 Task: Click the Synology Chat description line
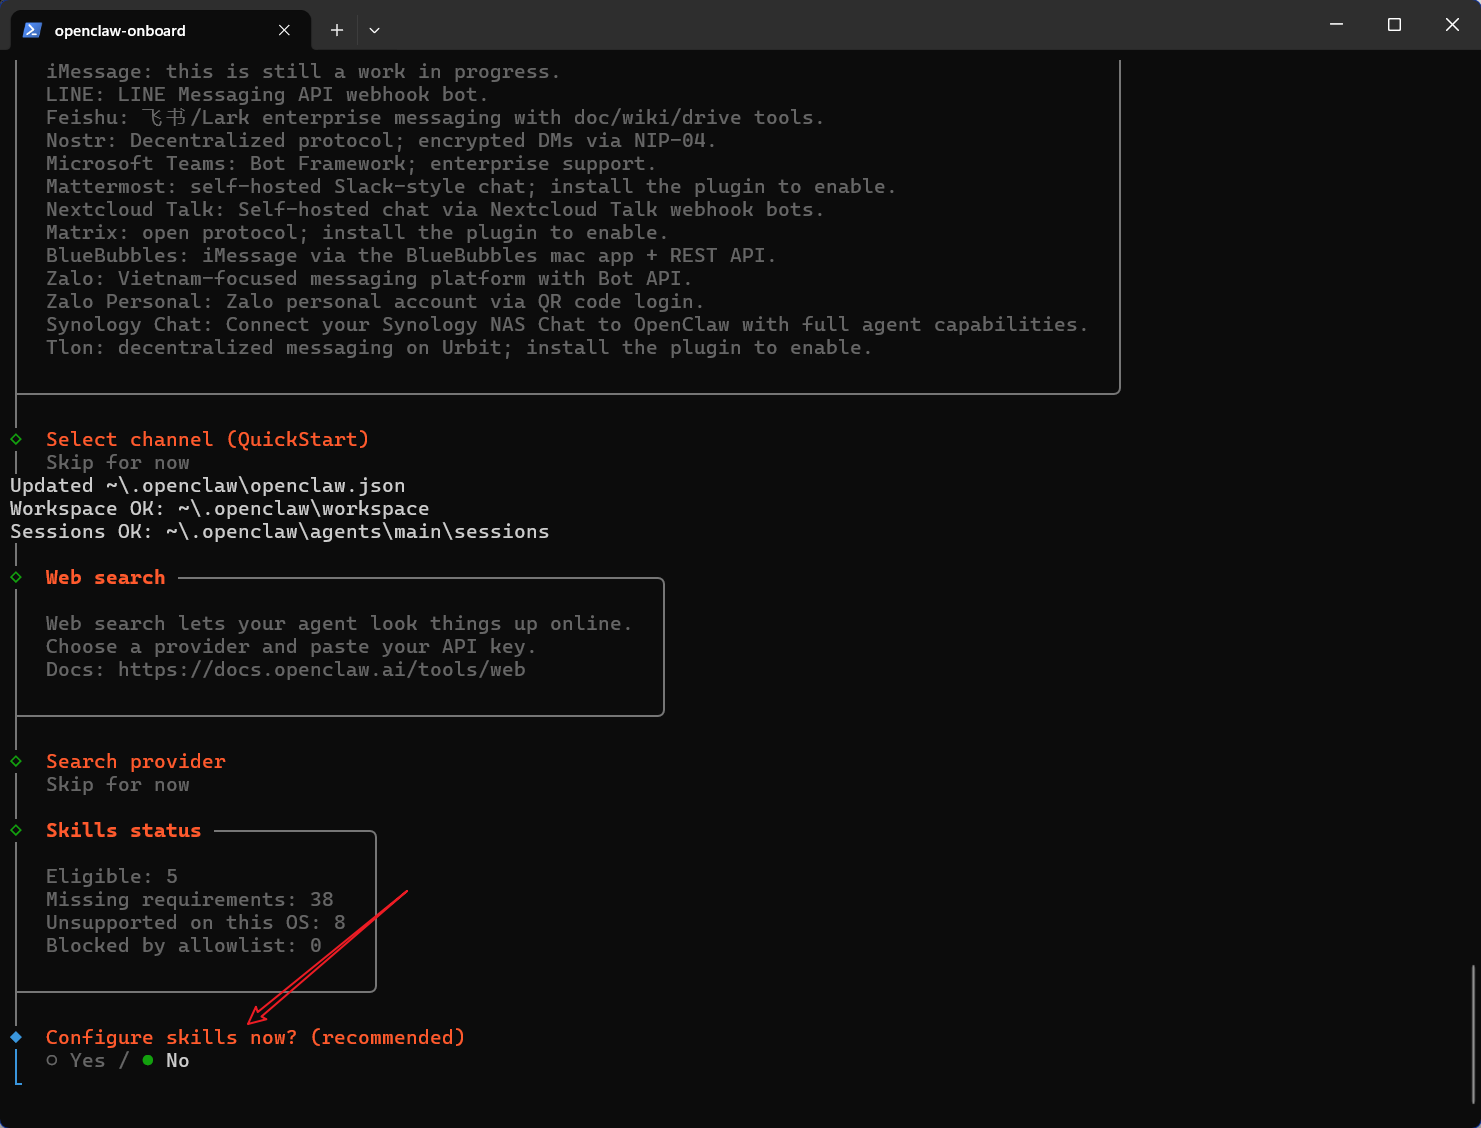pos(567,325)
